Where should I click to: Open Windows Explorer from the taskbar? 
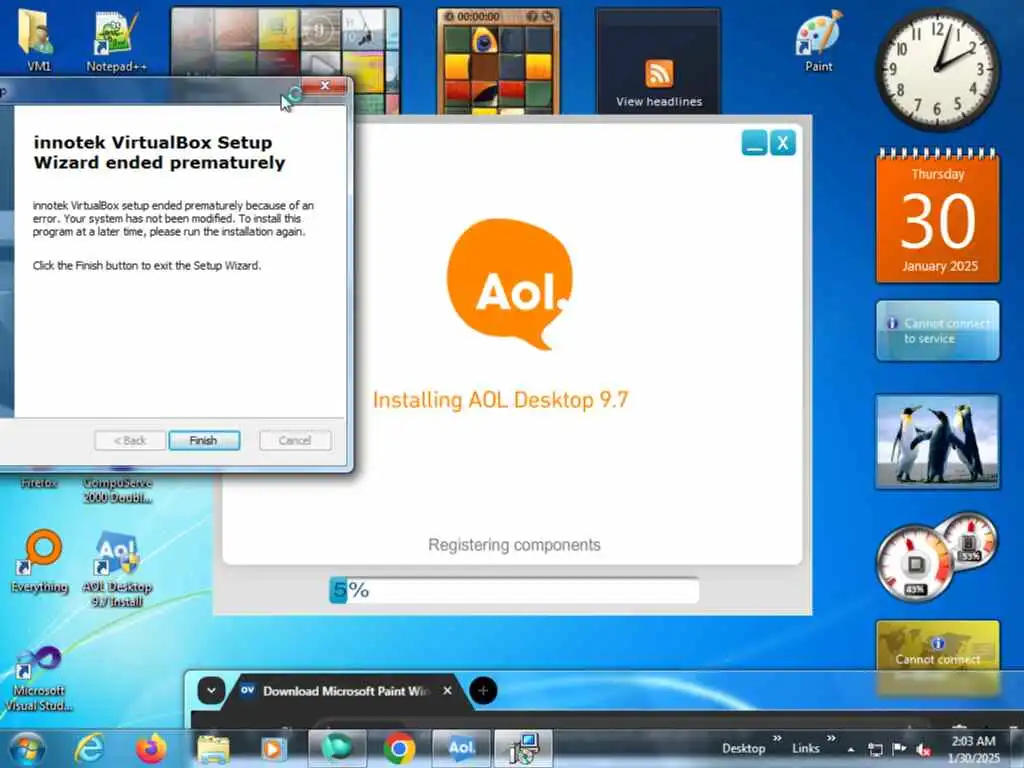[x=213, y=749]
